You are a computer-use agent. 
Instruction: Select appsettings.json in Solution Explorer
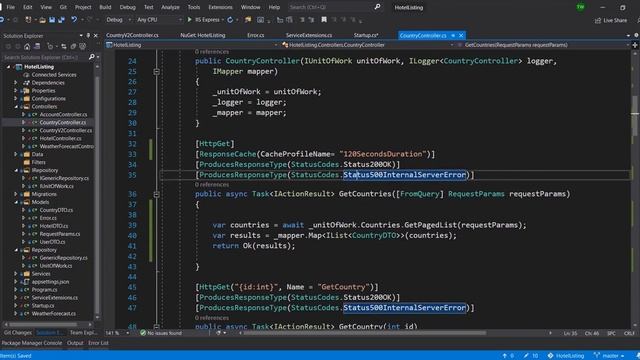coord(50,282)
